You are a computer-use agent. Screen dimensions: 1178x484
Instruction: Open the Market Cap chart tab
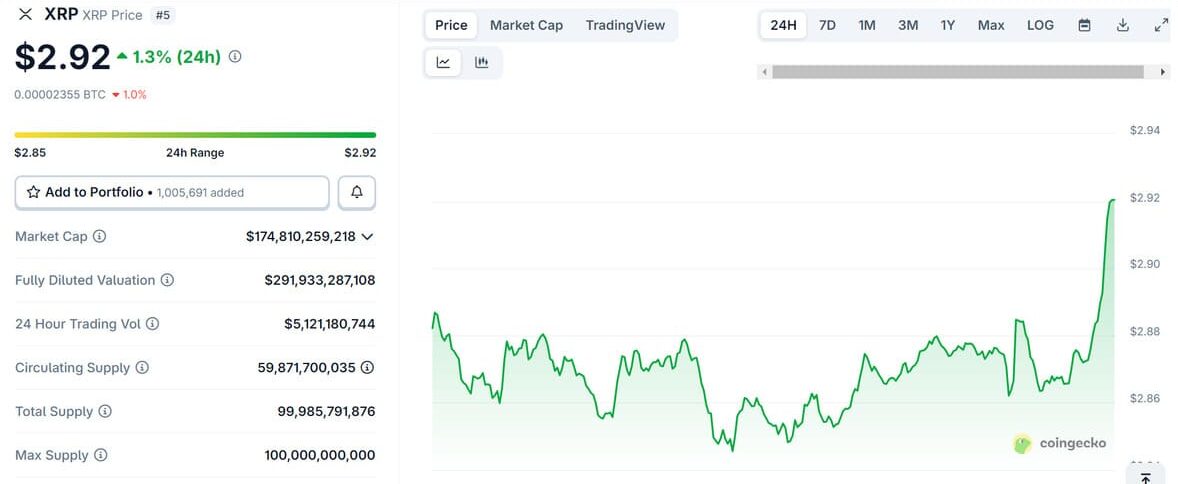point(526,25)
